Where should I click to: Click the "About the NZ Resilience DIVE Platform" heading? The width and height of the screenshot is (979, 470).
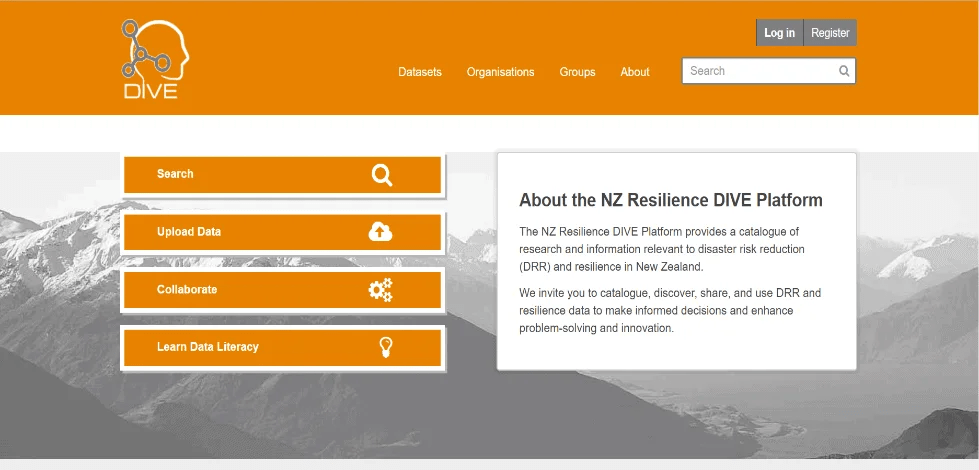point(671,200)
